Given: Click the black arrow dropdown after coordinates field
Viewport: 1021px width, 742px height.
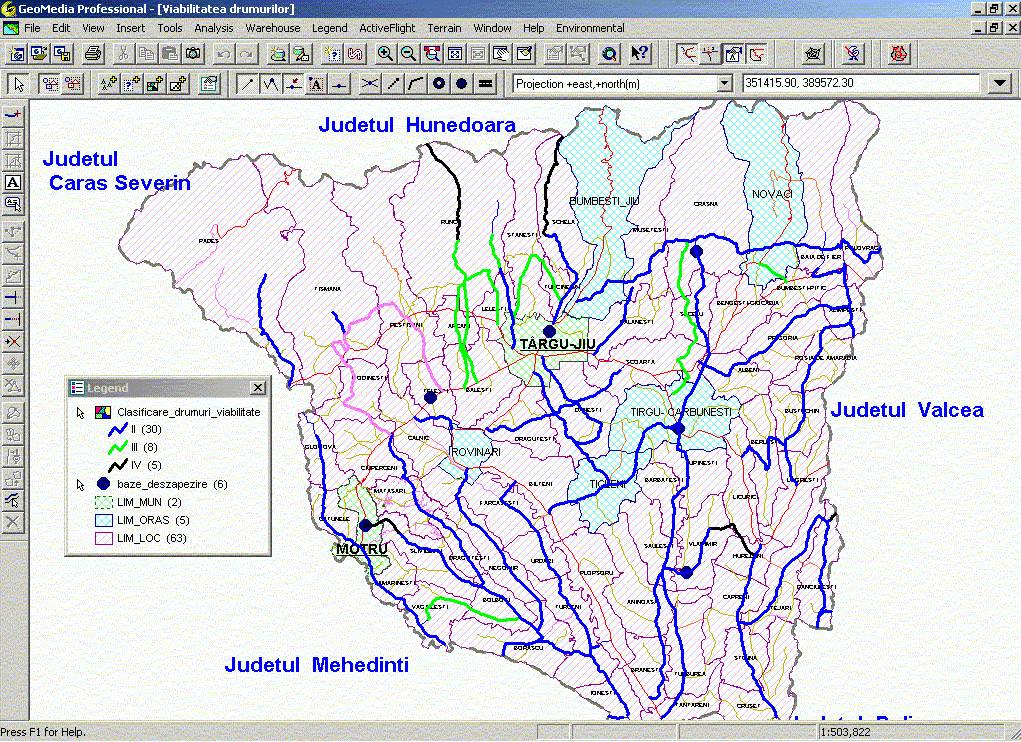Looking at the screenshot, I should (1000, 83).
